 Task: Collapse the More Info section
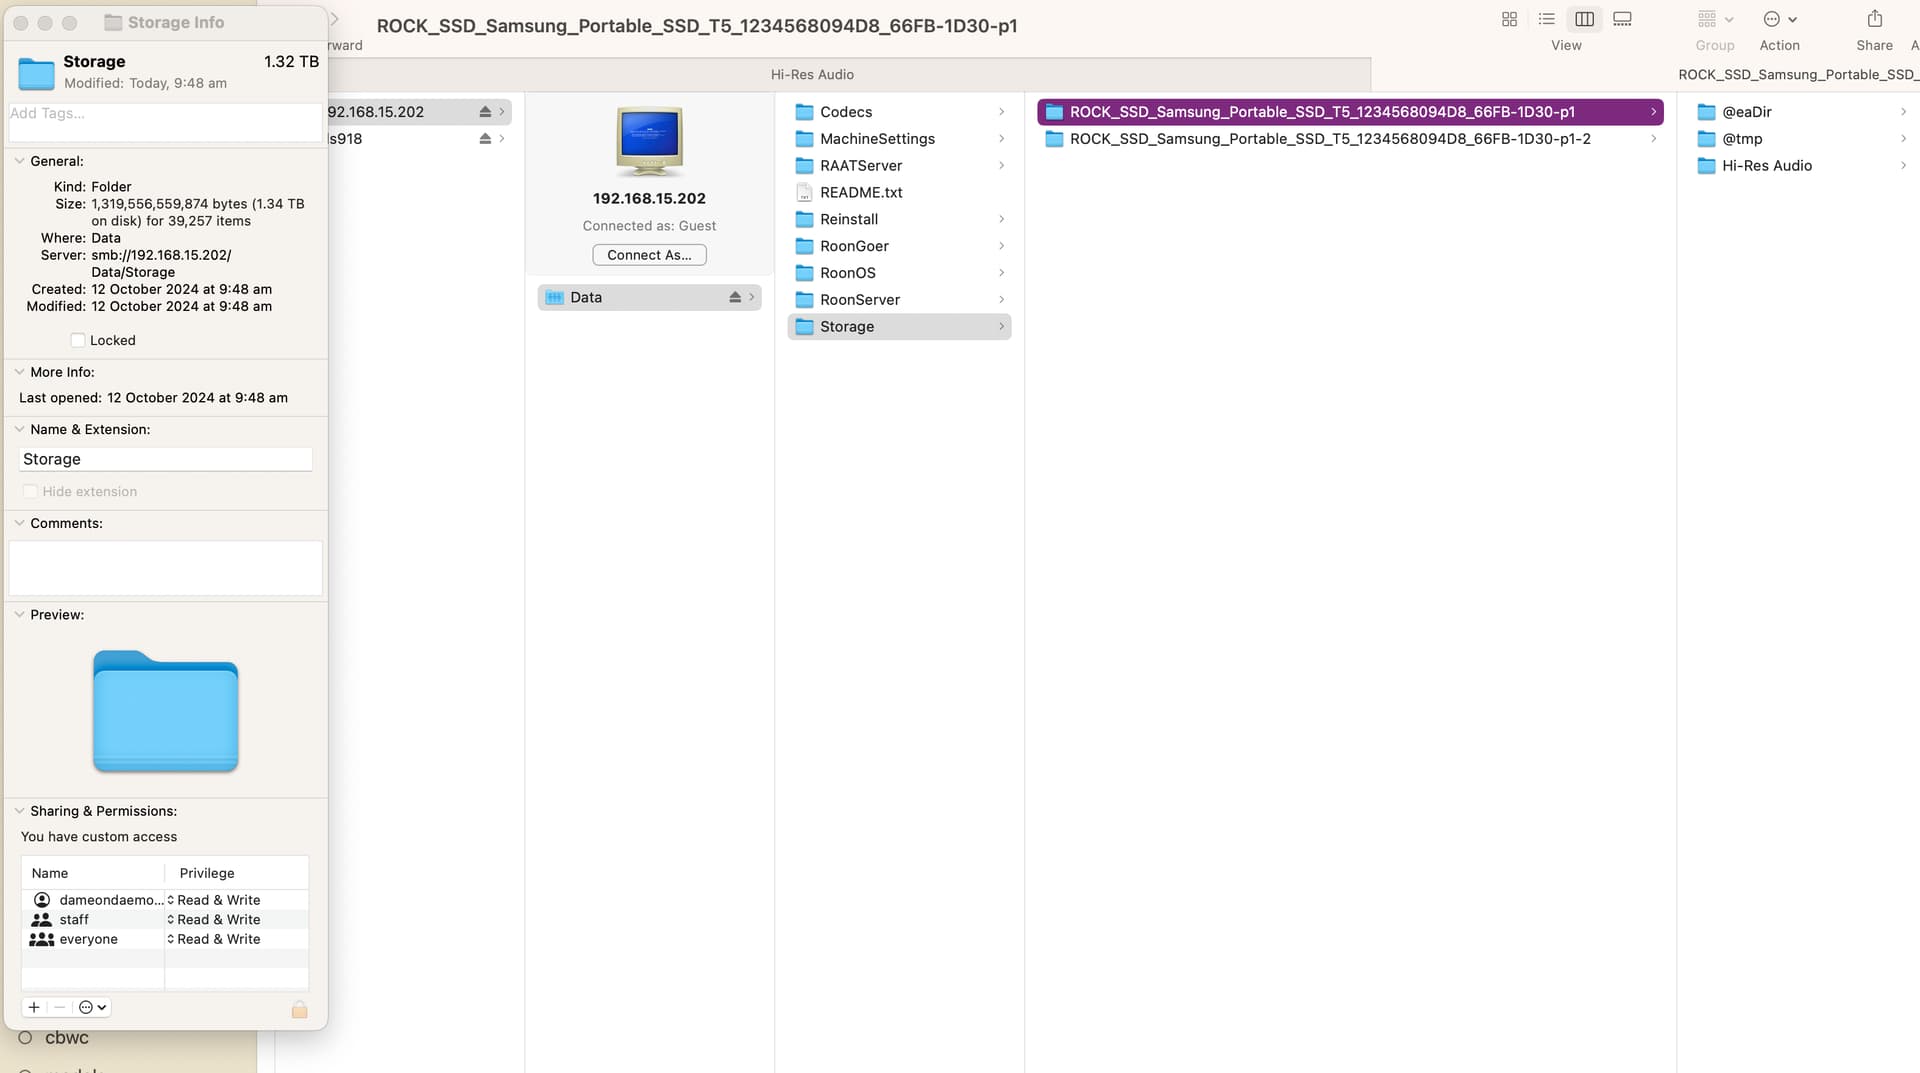pos(19,372)
